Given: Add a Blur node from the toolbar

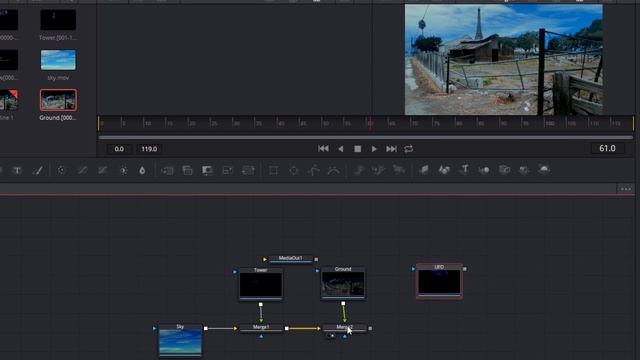Looking at the screenshot, I should 142,170.
